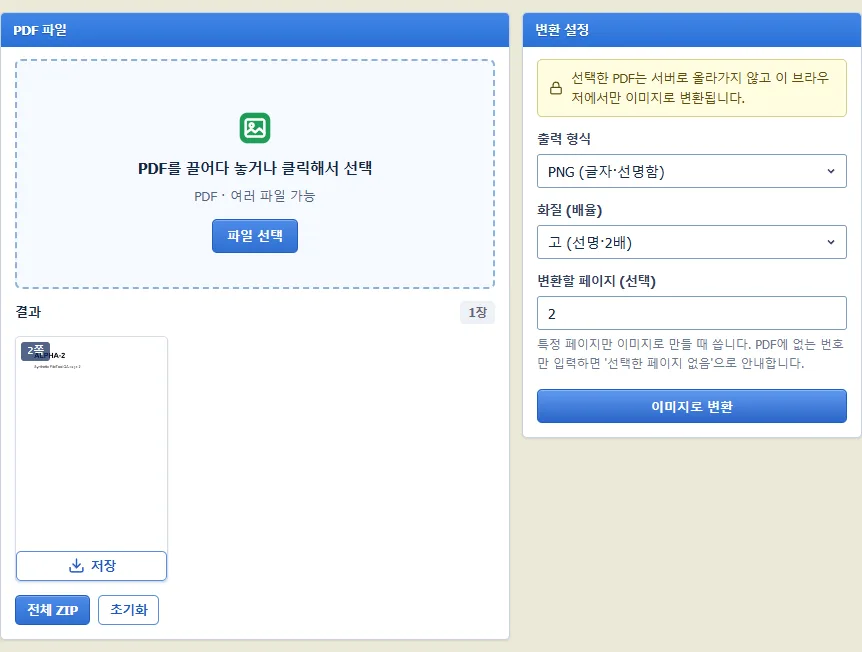Open the 출력 형식 PNG dropdown
This screenshot has height=652, width=862.
691,172
